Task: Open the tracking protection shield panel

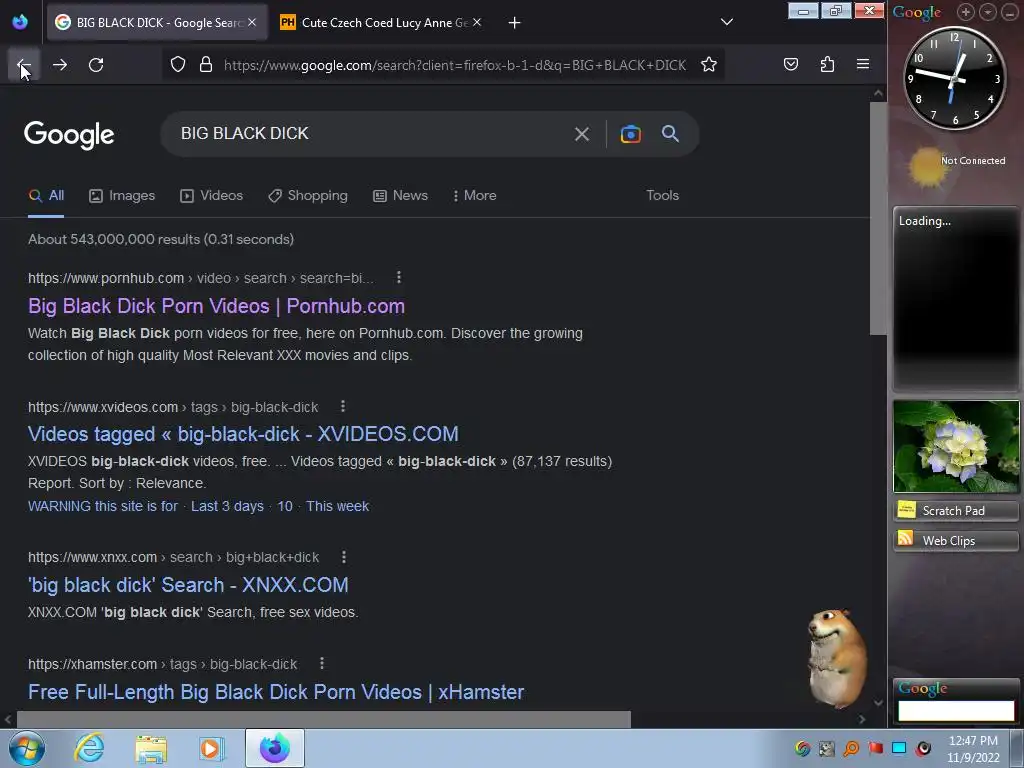Action: pyautogui.click(x=178, y=64)
